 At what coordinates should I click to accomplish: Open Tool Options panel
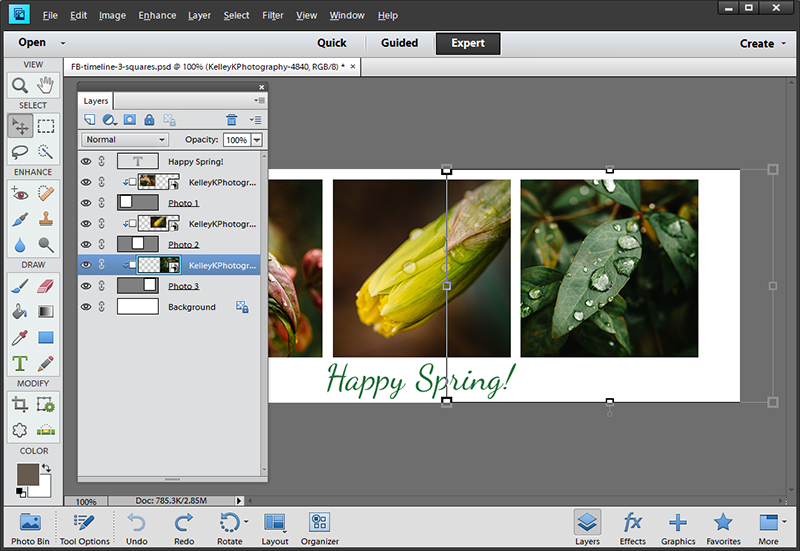85,529
